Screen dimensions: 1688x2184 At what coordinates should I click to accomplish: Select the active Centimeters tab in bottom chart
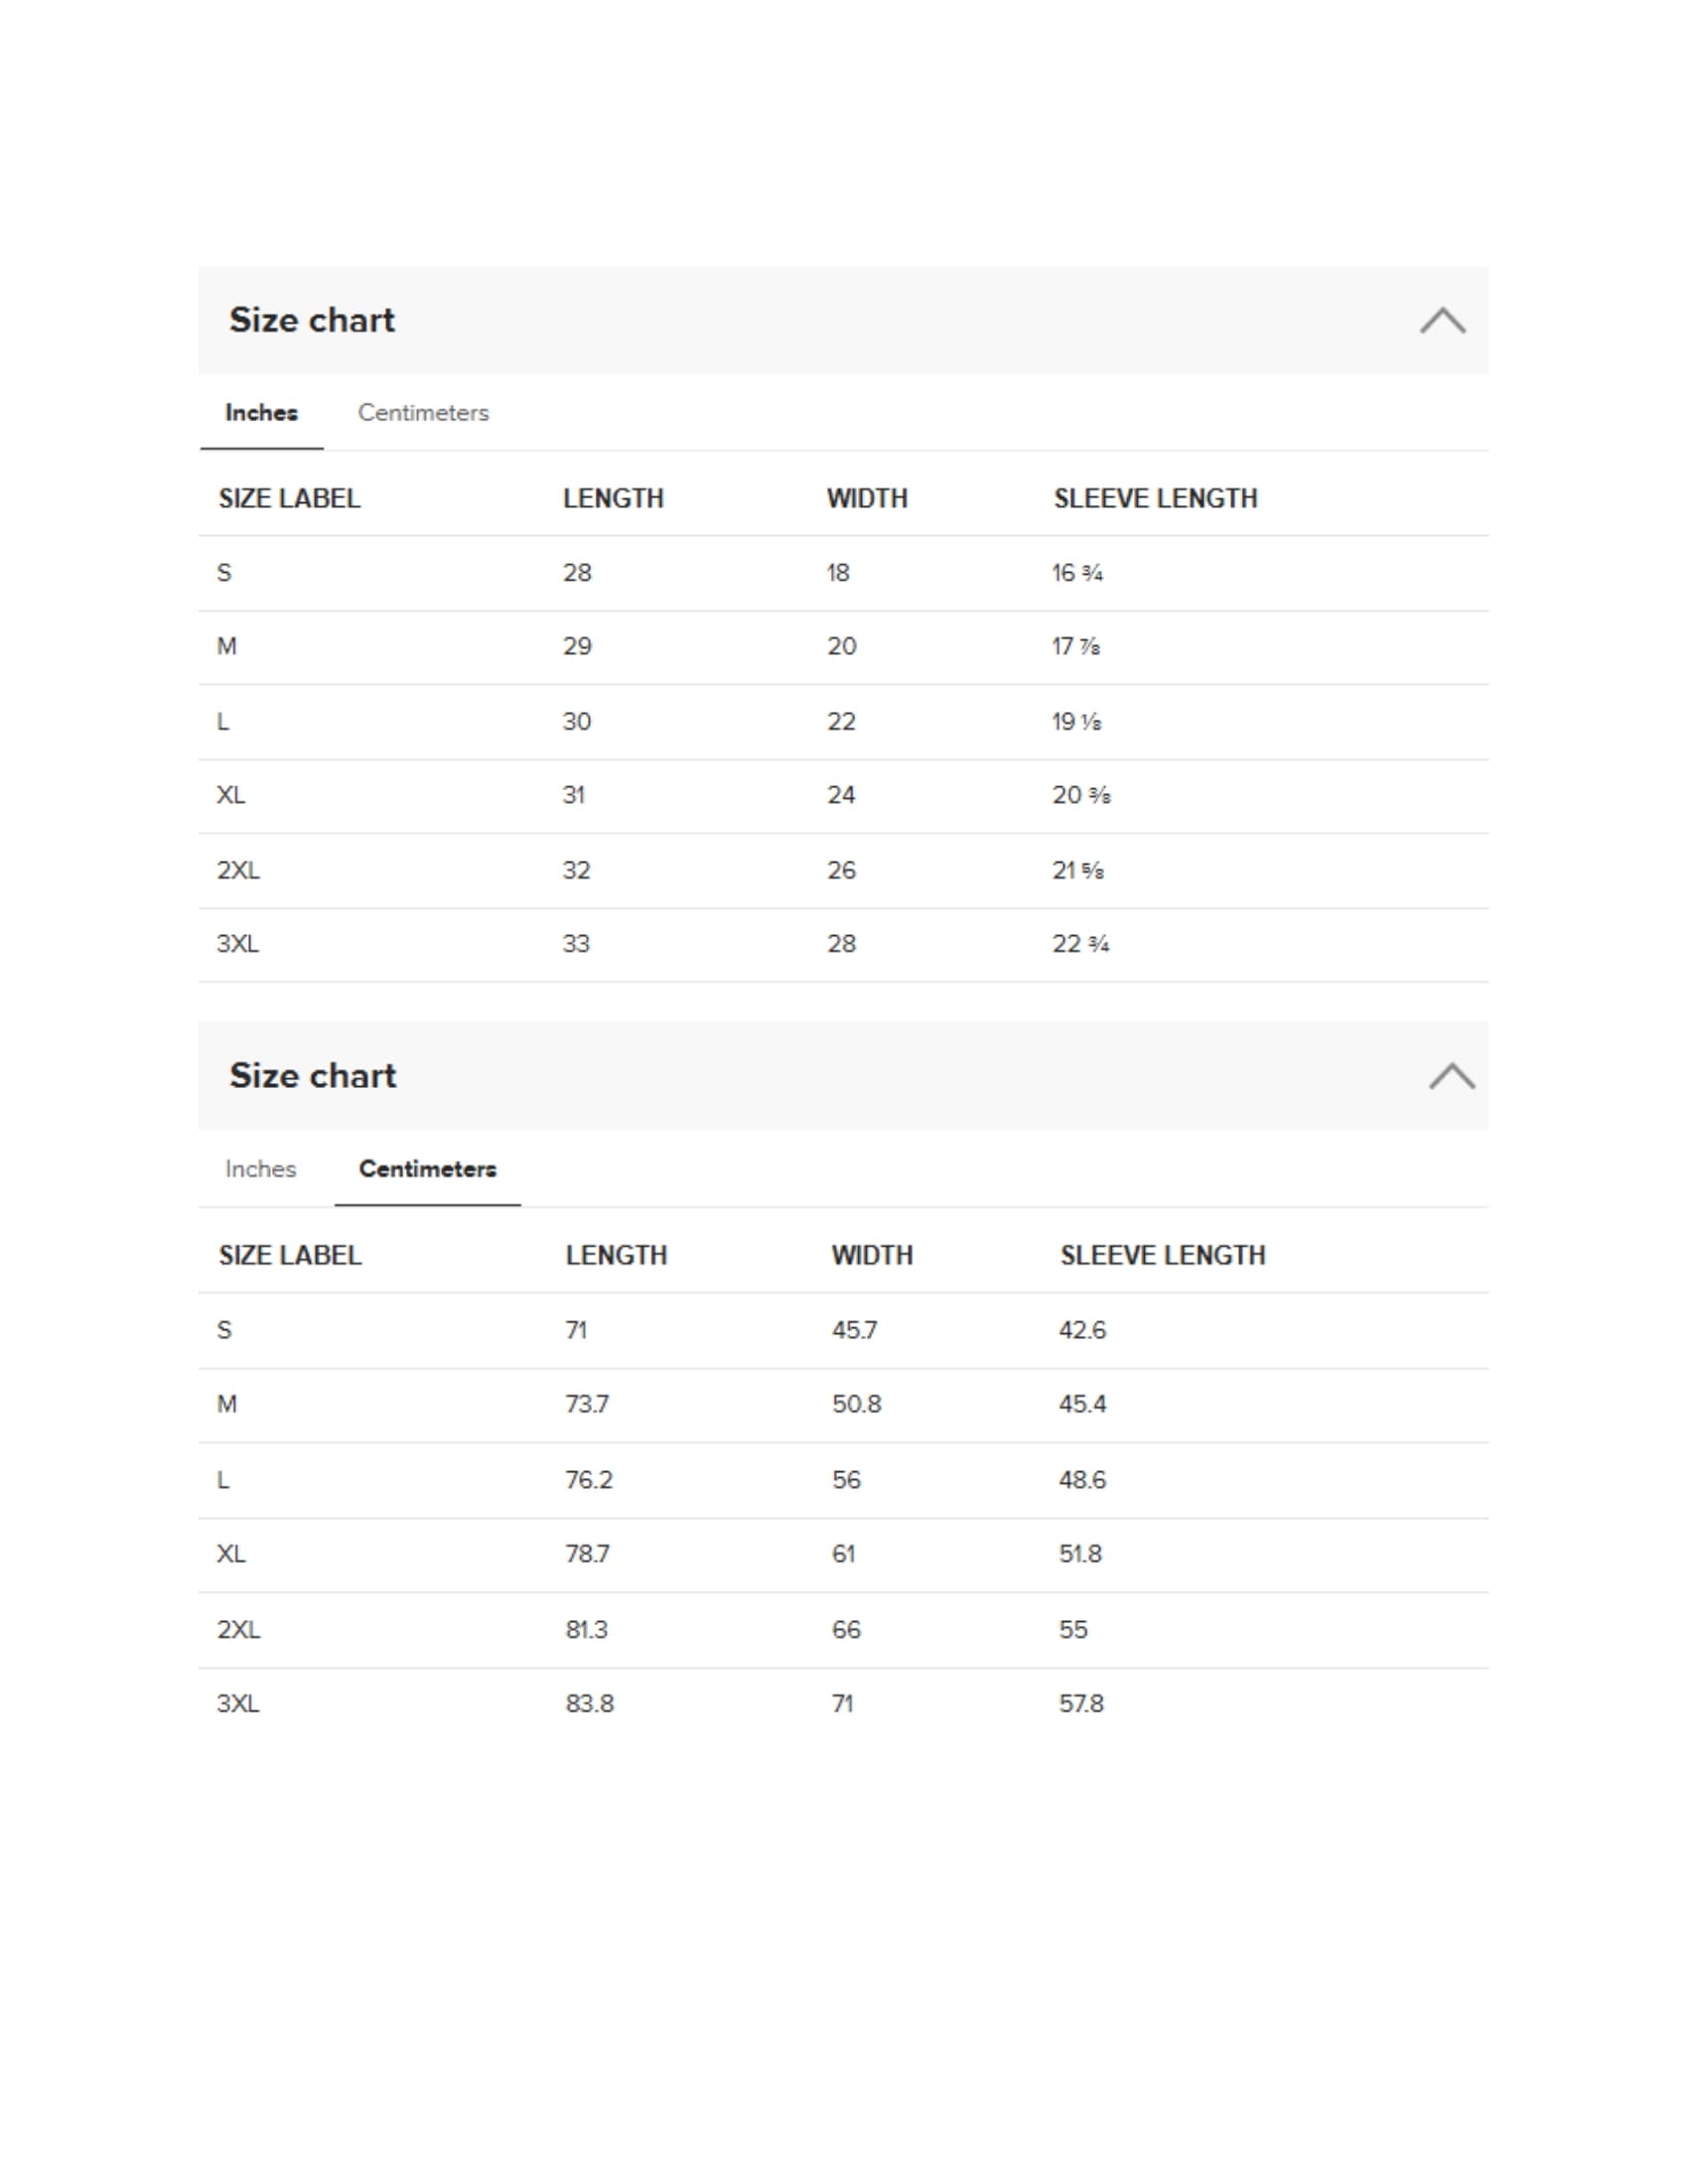427,1169
